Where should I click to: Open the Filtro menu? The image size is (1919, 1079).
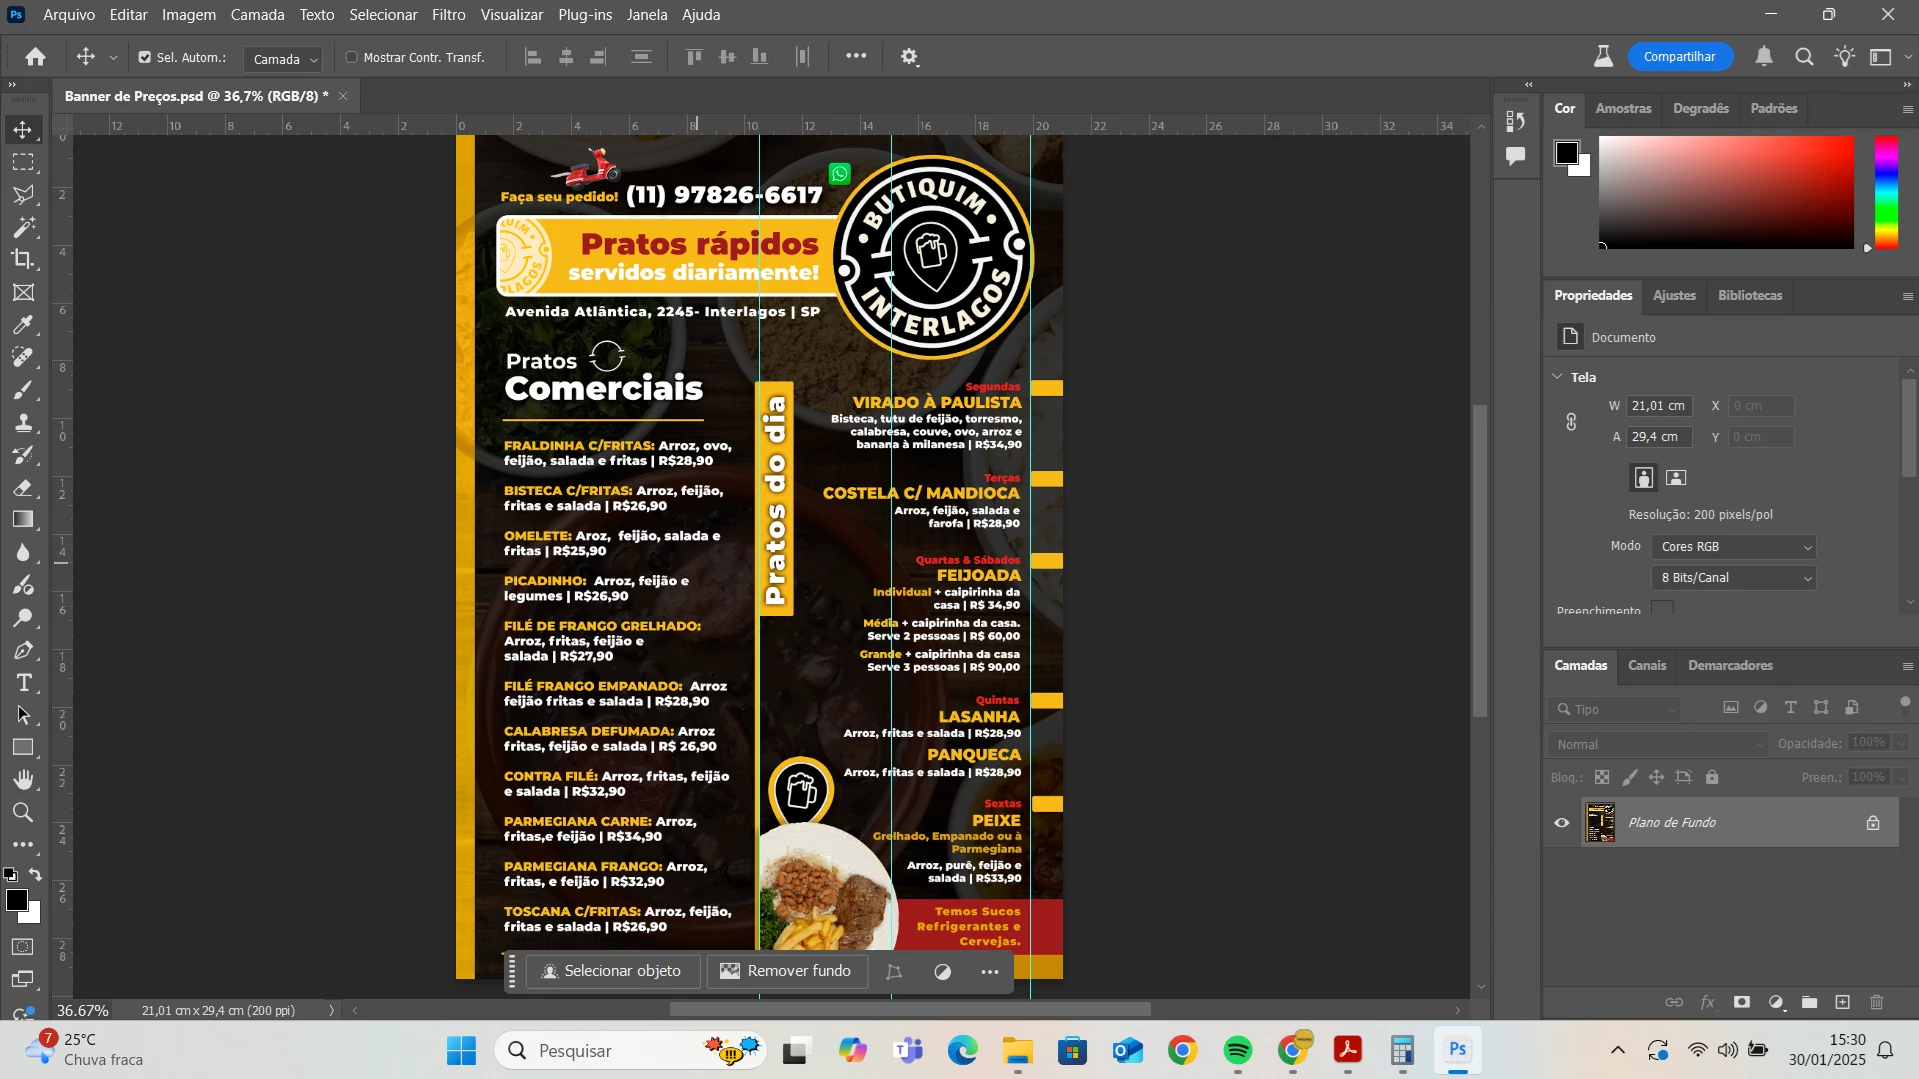pos(449,15)
